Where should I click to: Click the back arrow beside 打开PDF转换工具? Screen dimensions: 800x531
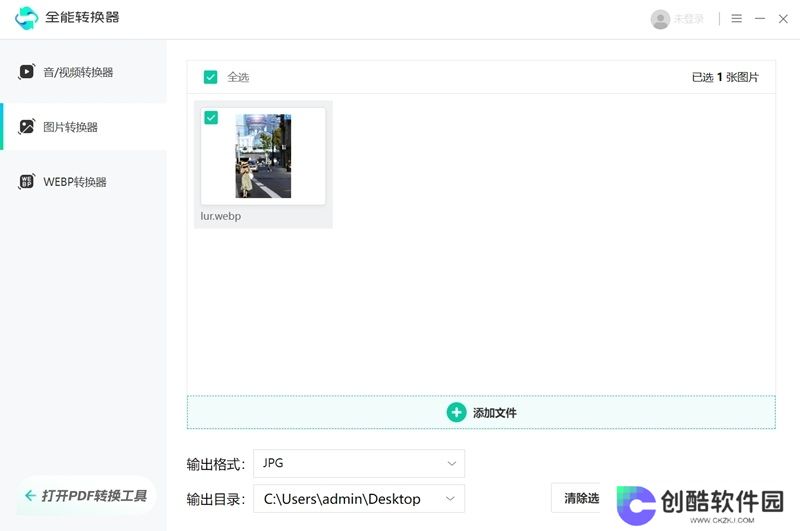pos(30,495)
